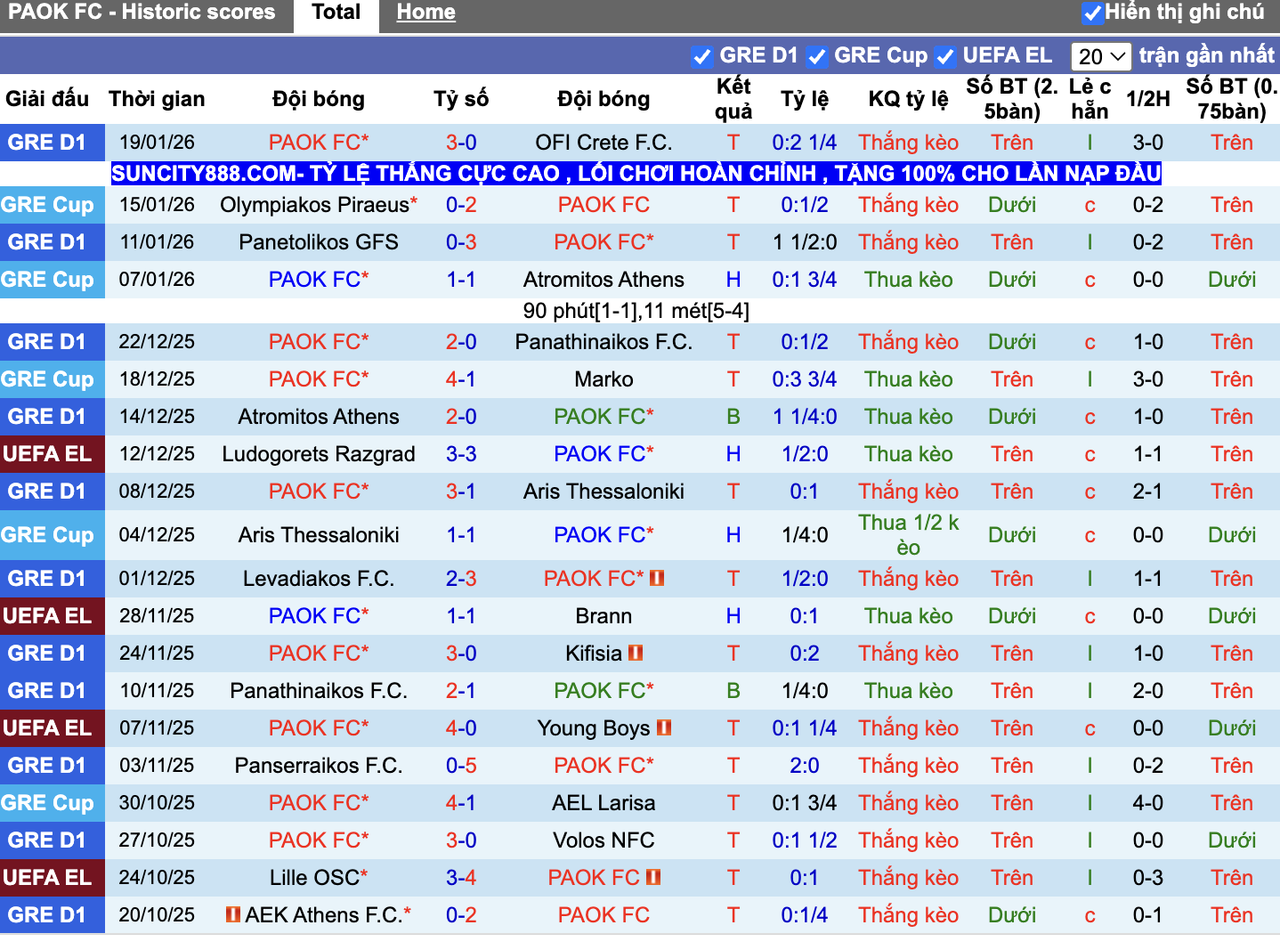Click Volos NFC team name
This screenshot has height=935, width=1280.
604,841
